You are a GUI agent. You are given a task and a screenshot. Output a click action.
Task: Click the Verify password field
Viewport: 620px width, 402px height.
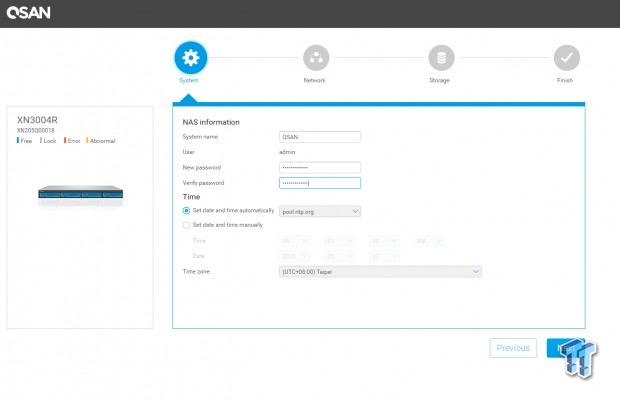point(320,183)
